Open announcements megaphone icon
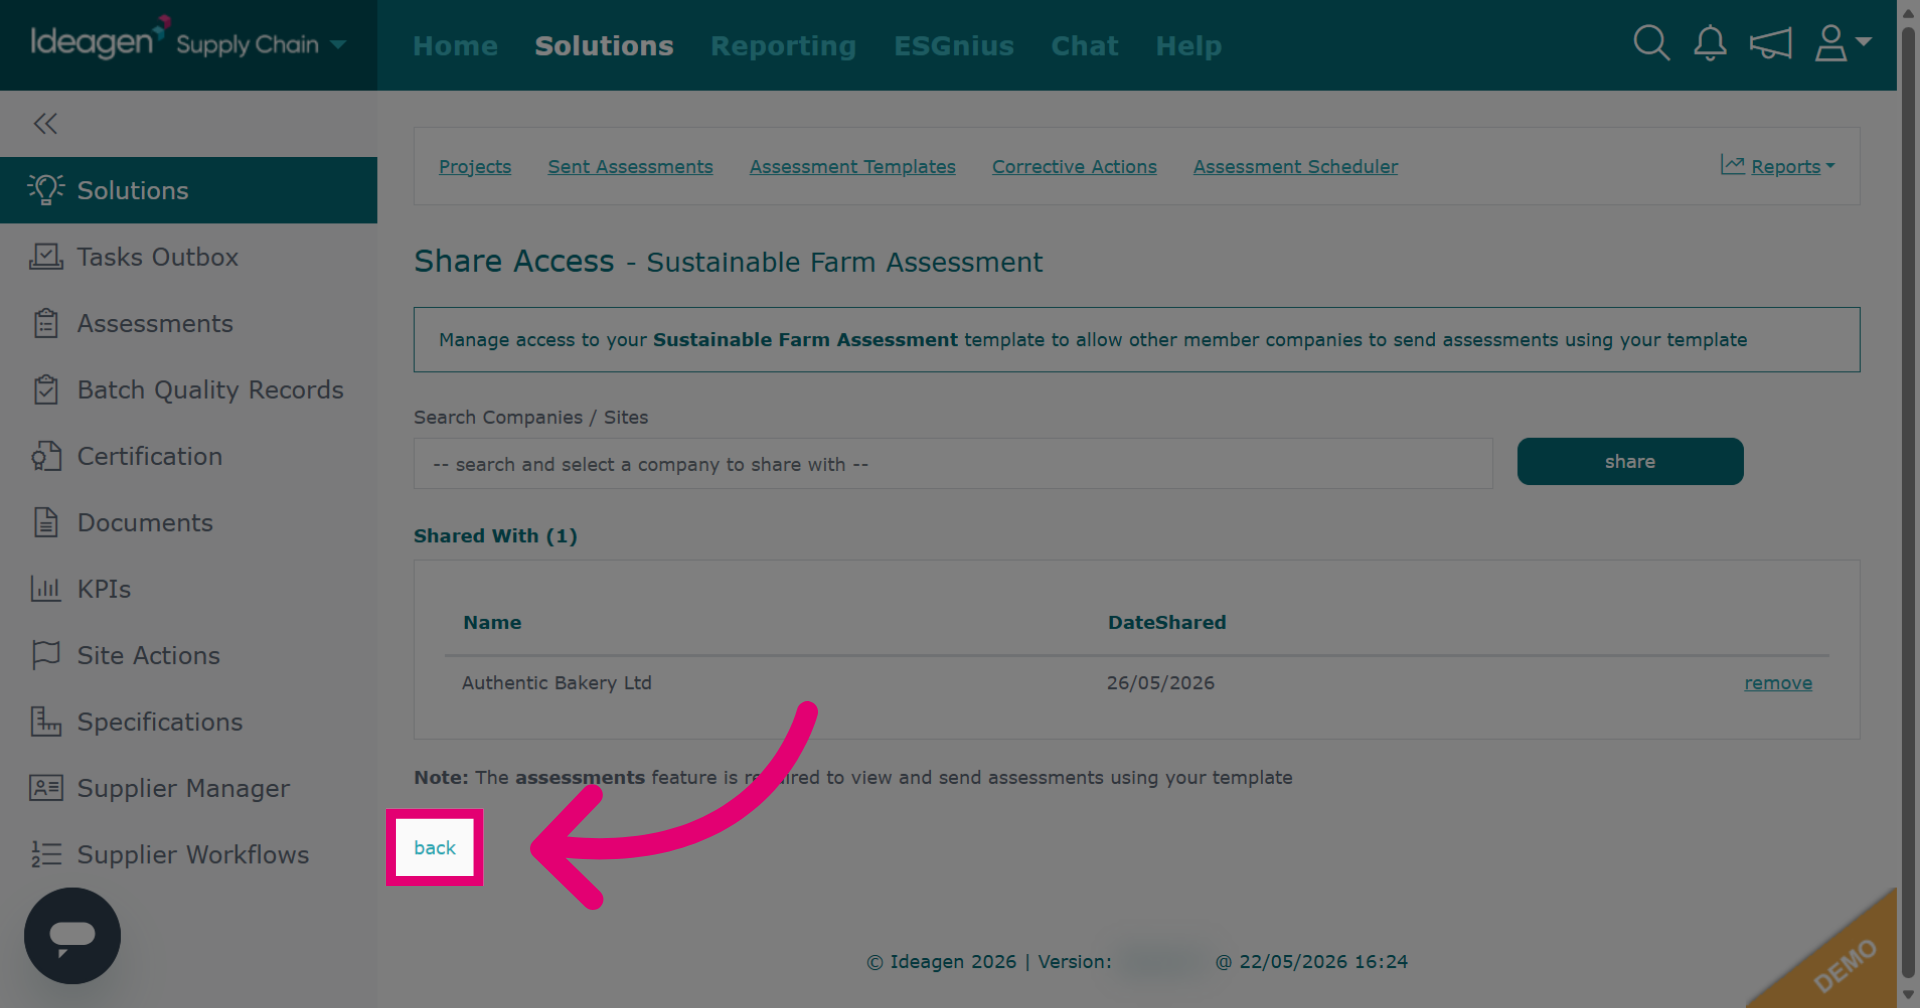Viewport: 1920px width, 1008px height. (x=1770, y=43)
